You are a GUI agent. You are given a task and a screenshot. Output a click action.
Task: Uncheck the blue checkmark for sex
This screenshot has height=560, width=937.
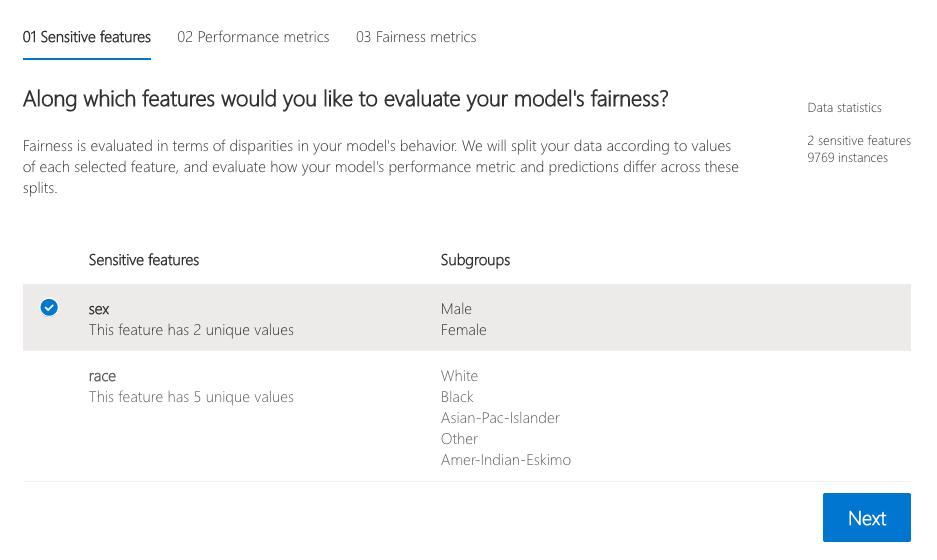[x=49, y=308]
